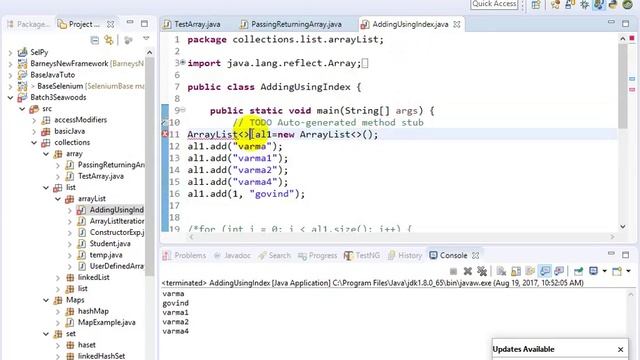Open the Package Explorer tab

click(28, 24)
